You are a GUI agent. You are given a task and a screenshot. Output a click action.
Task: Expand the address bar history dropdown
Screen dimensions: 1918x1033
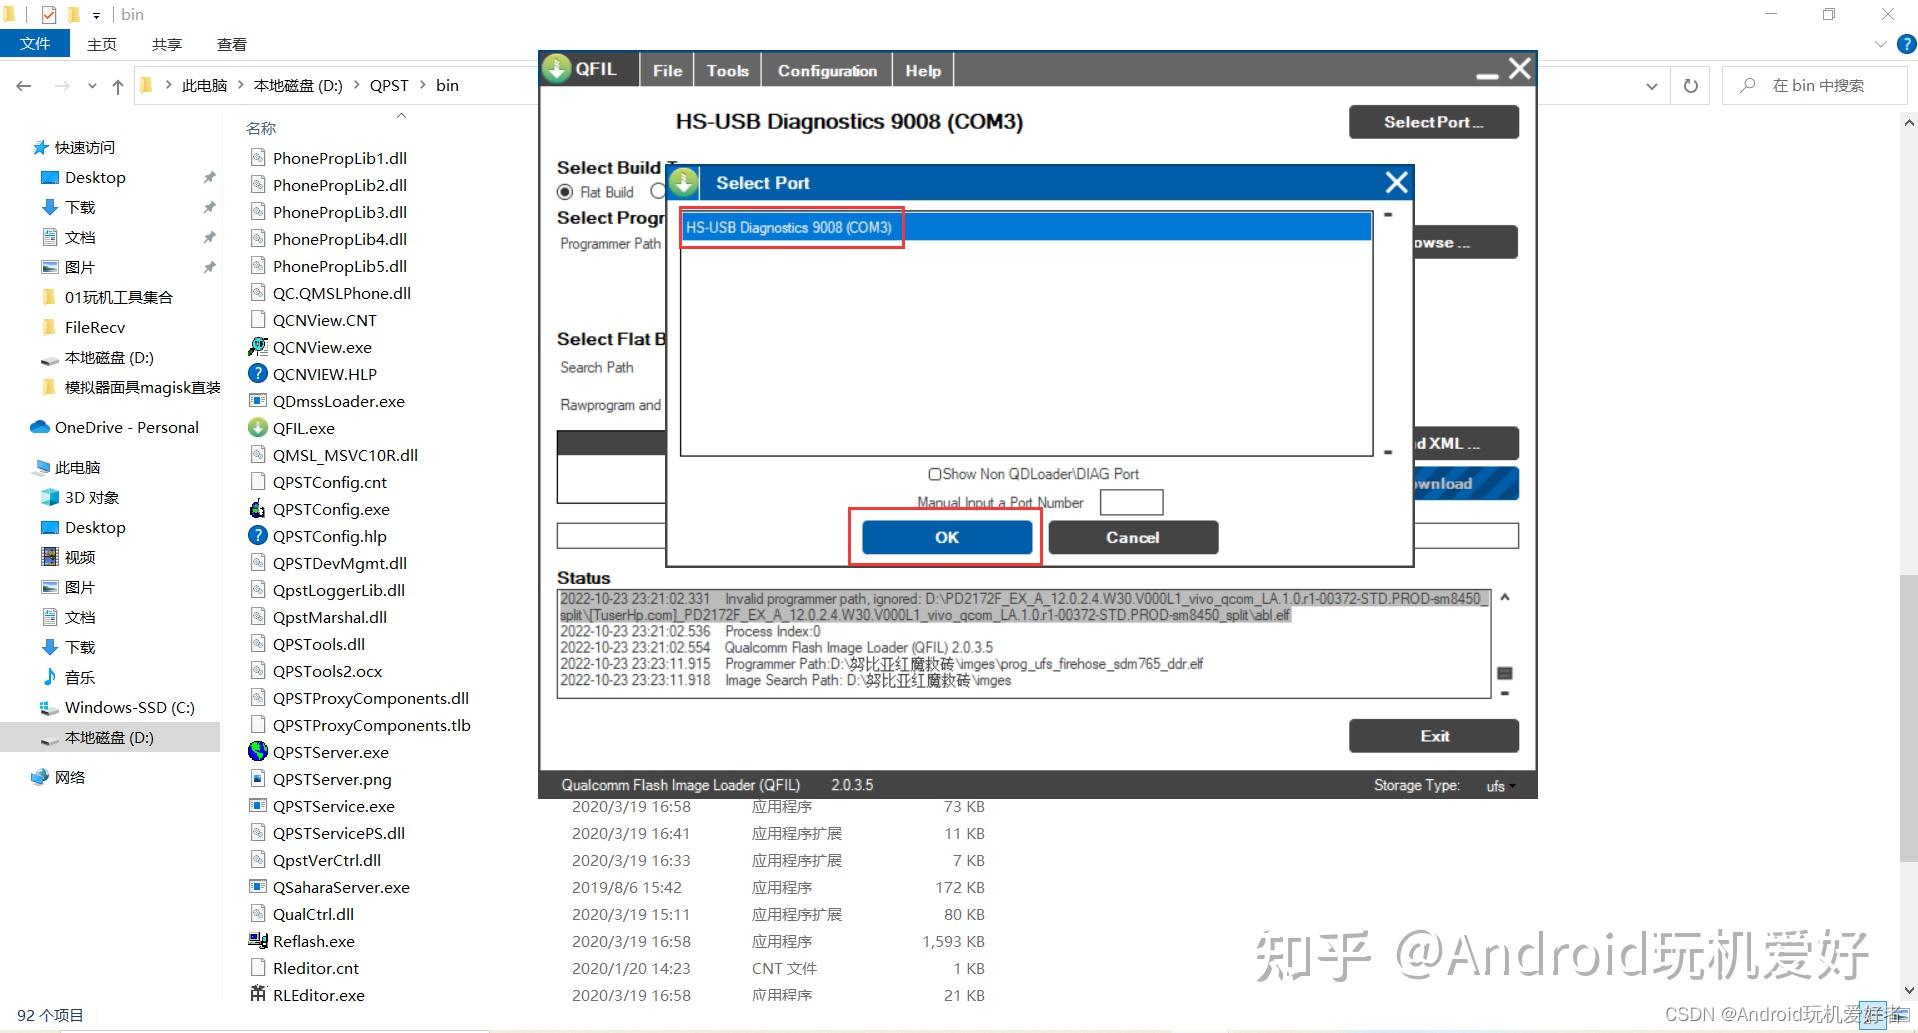(x=1651, y=86)
